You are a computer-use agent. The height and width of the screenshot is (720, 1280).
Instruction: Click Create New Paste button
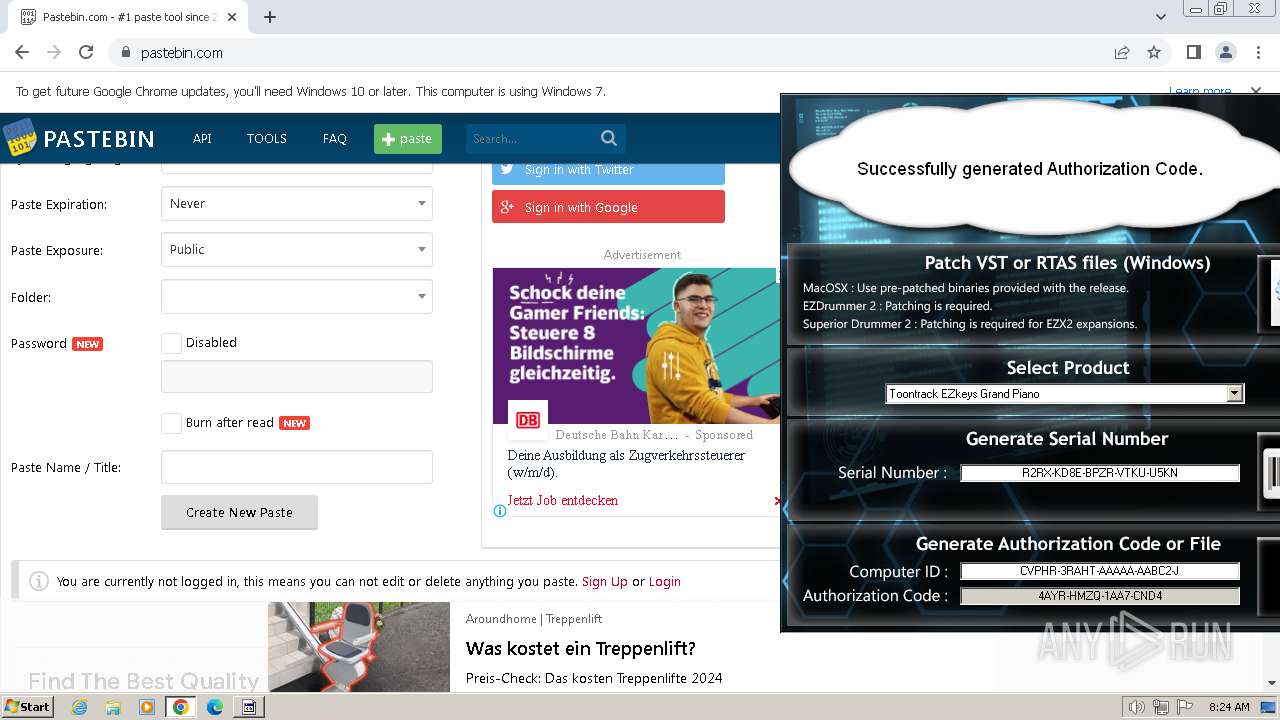pyautogui.click(x=239, y=512)
